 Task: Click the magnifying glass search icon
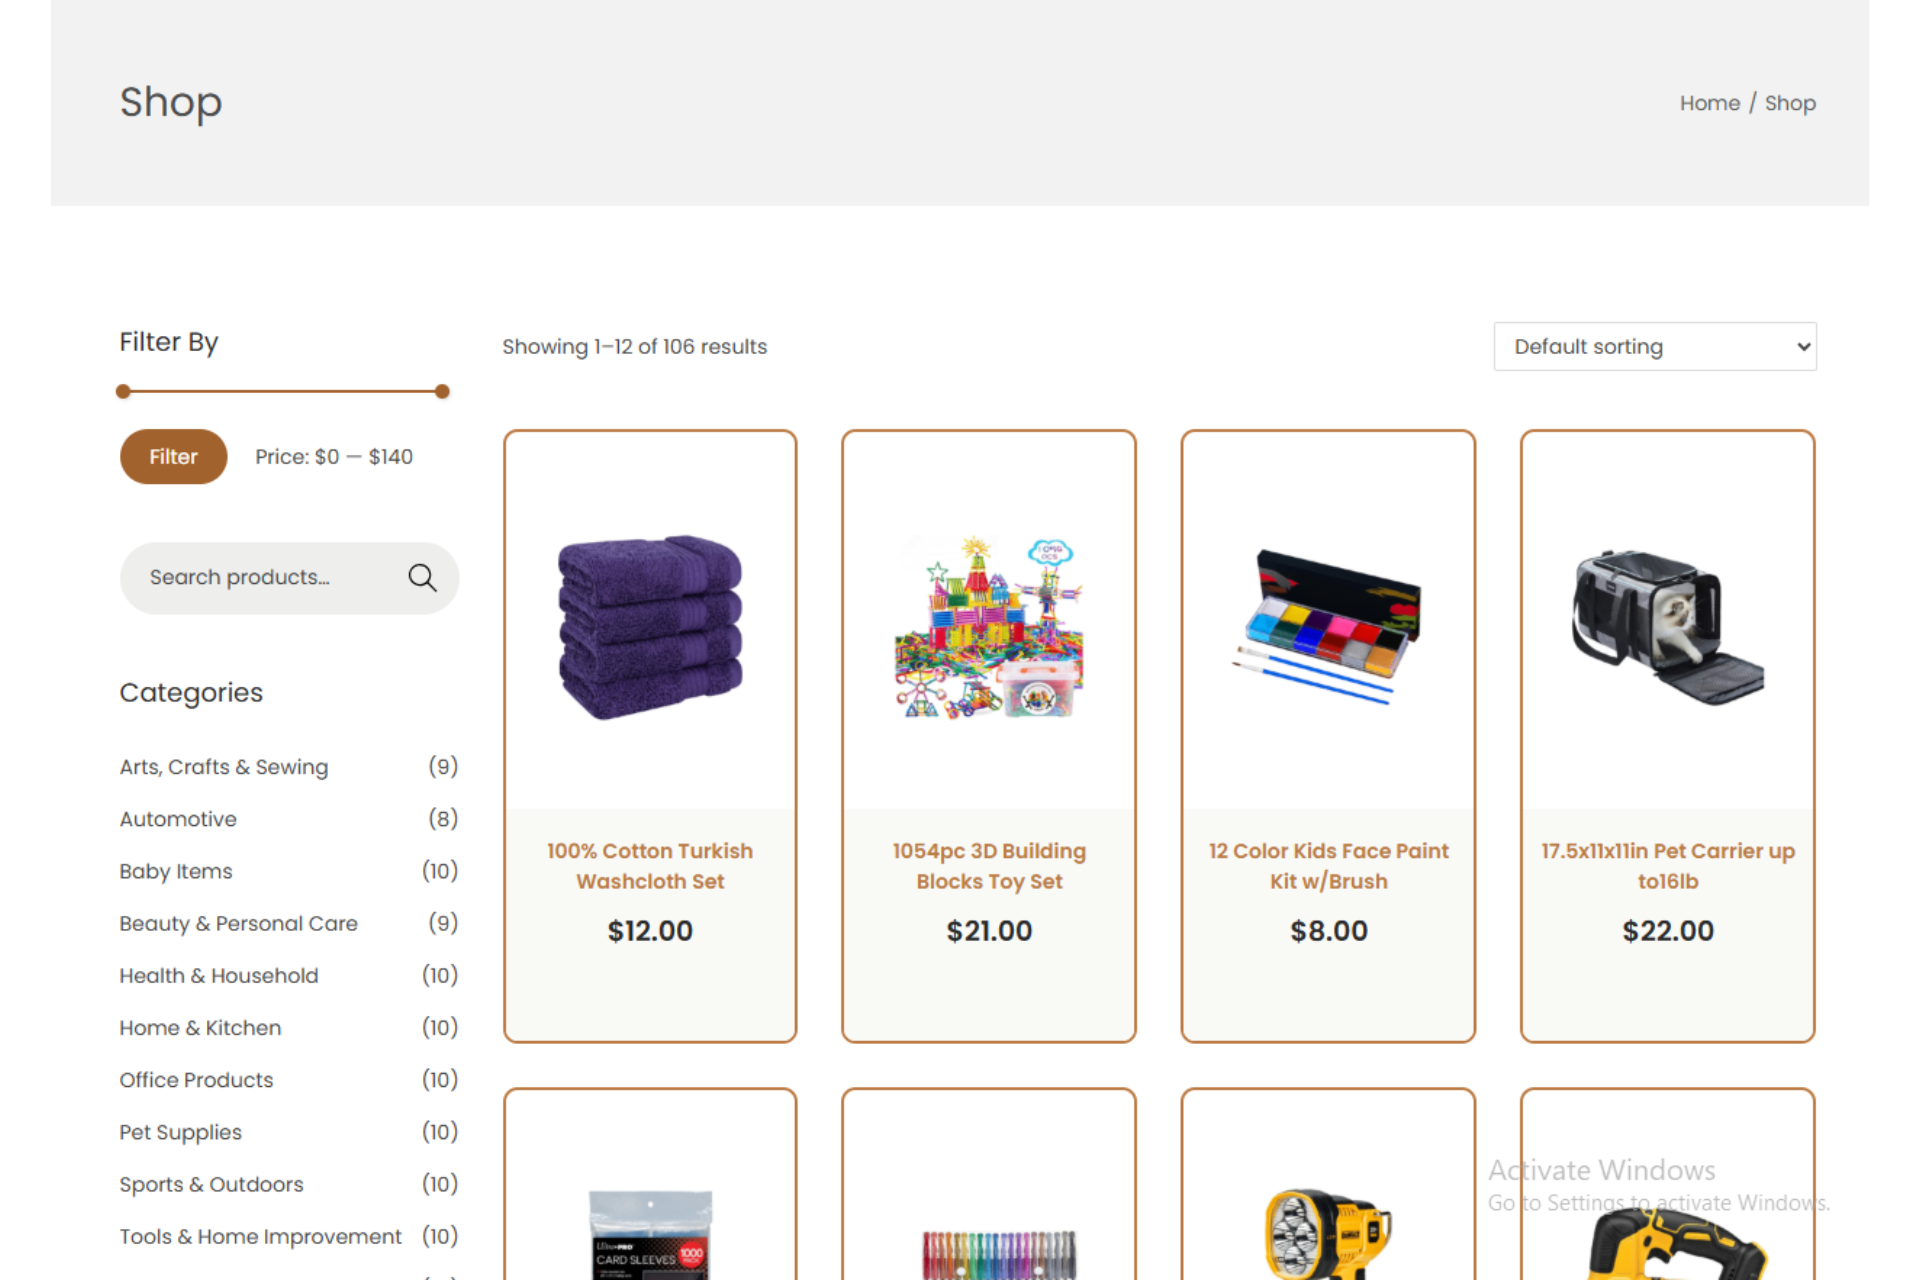tap(422, 577)
